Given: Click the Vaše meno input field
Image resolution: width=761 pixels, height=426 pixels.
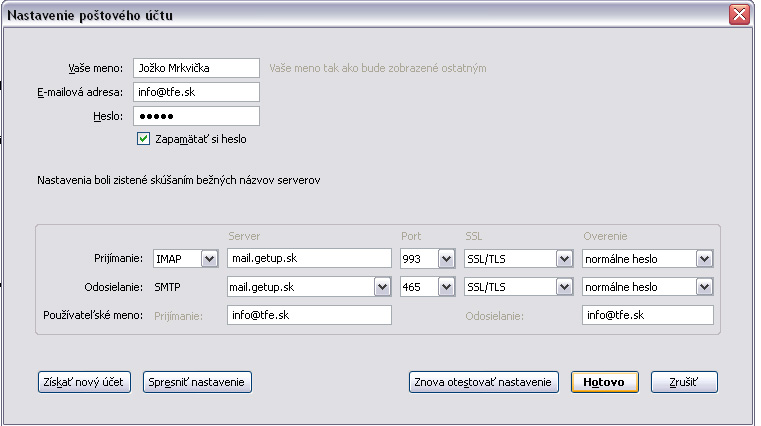Looking at the screenshot, I should pyautogui.click(x=195, y=68).
